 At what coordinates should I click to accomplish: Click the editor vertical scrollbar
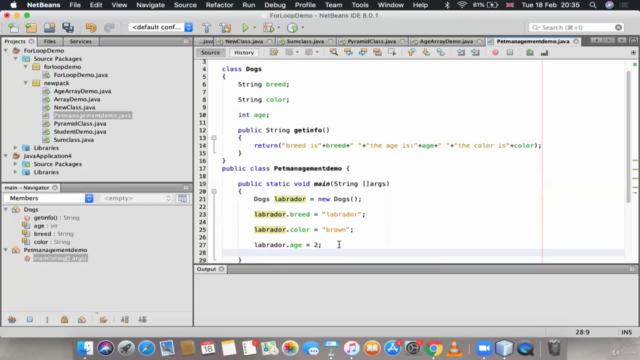pyautogui.click(x=629, y=137)
